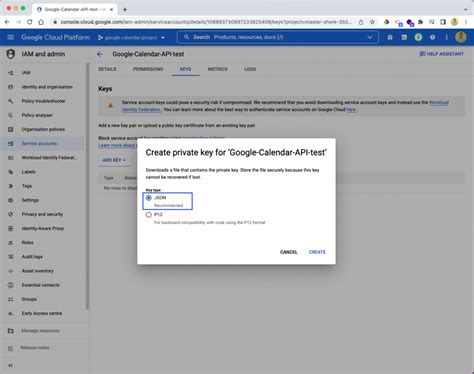474x374 pixels.
Task: Open Early Access centre in sidebar
Action: (42, 314)
